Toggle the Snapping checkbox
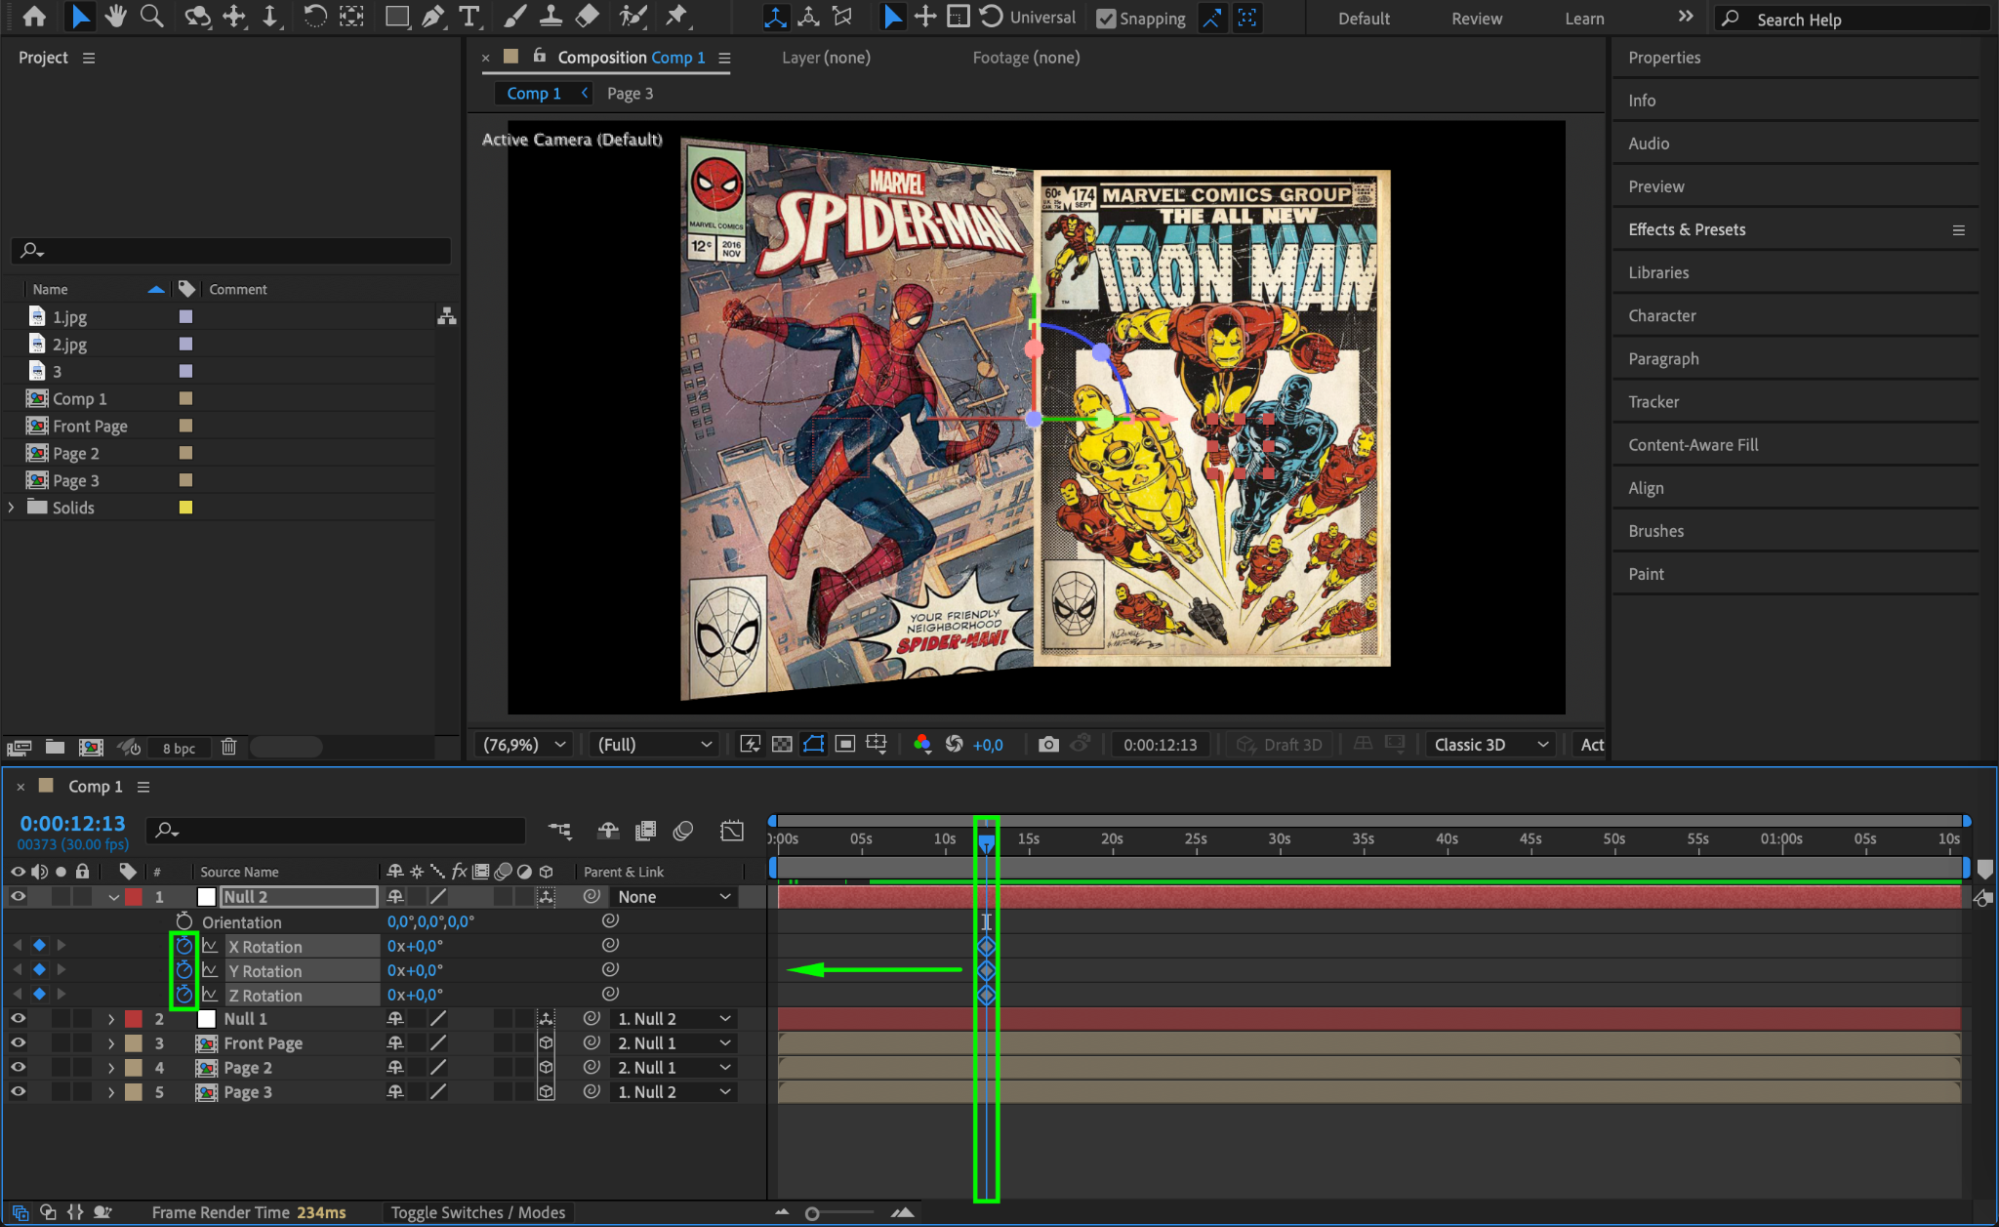Screen dimensions: 1999x1227 pyautogui.click(x=1105, y=18)
